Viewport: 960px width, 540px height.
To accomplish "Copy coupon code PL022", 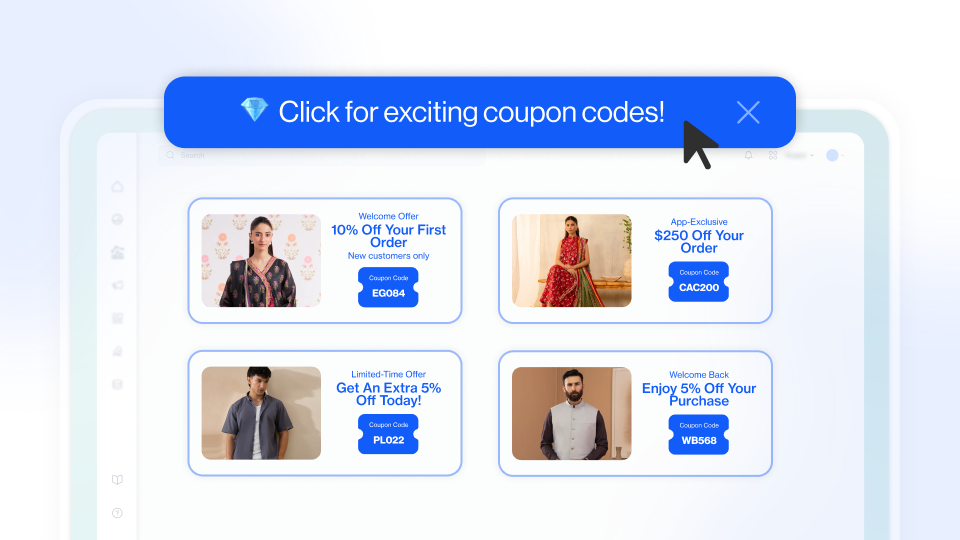I will pos(388,434).
